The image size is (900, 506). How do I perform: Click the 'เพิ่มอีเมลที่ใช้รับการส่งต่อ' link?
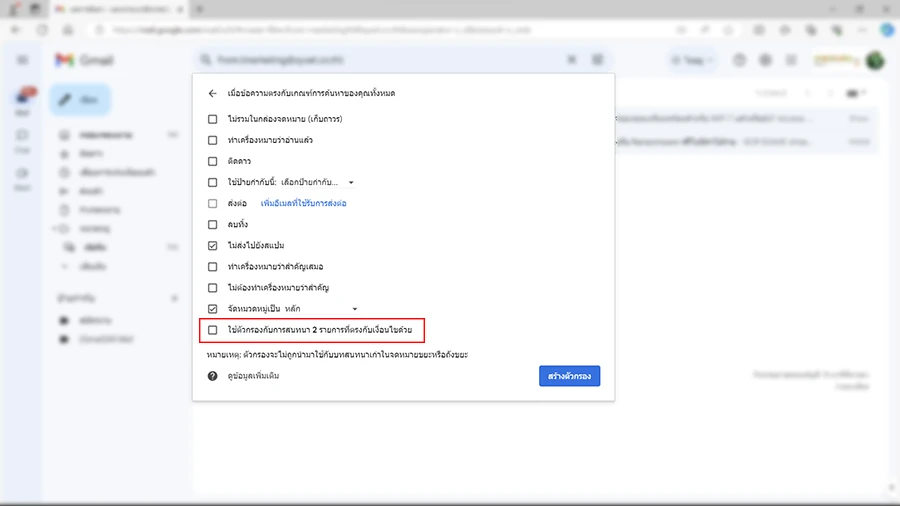pyautogui.click(x=303, y=203)
